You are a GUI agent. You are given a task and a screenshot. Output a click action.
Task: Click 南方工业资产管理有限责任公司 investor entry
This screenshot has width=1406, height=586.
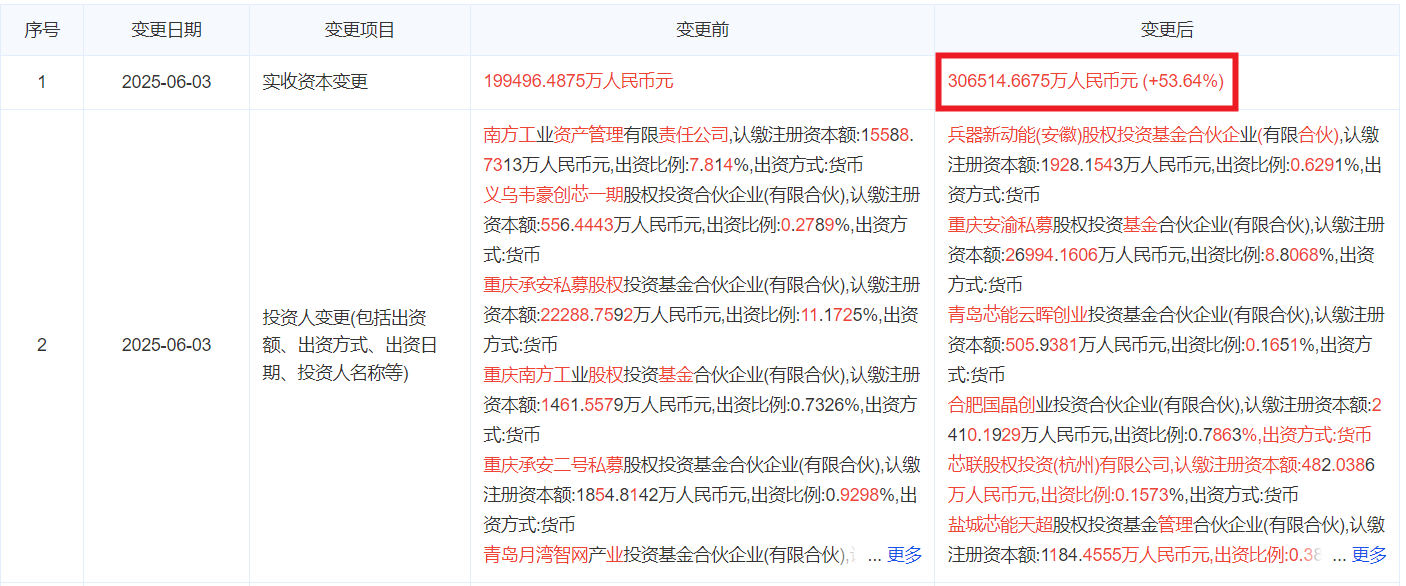[x=606, y=135]
